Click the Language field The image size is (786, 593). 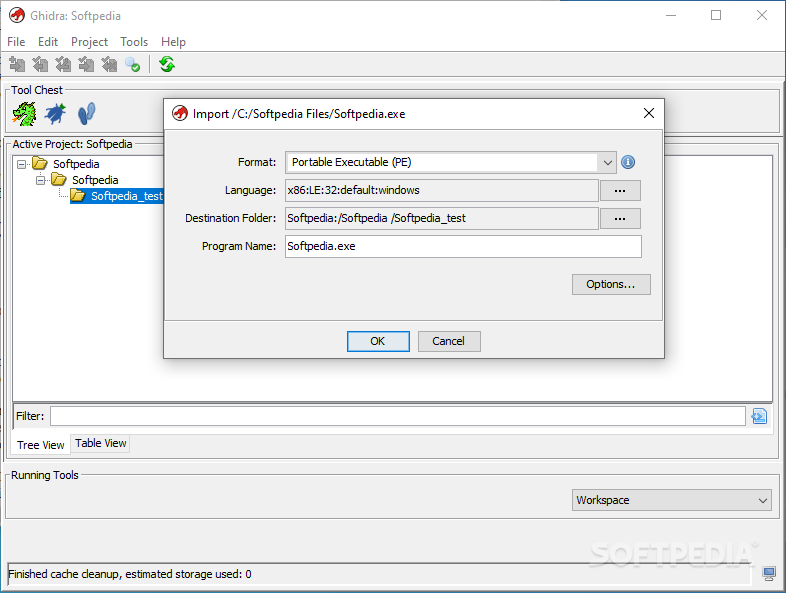coord(442,190)
